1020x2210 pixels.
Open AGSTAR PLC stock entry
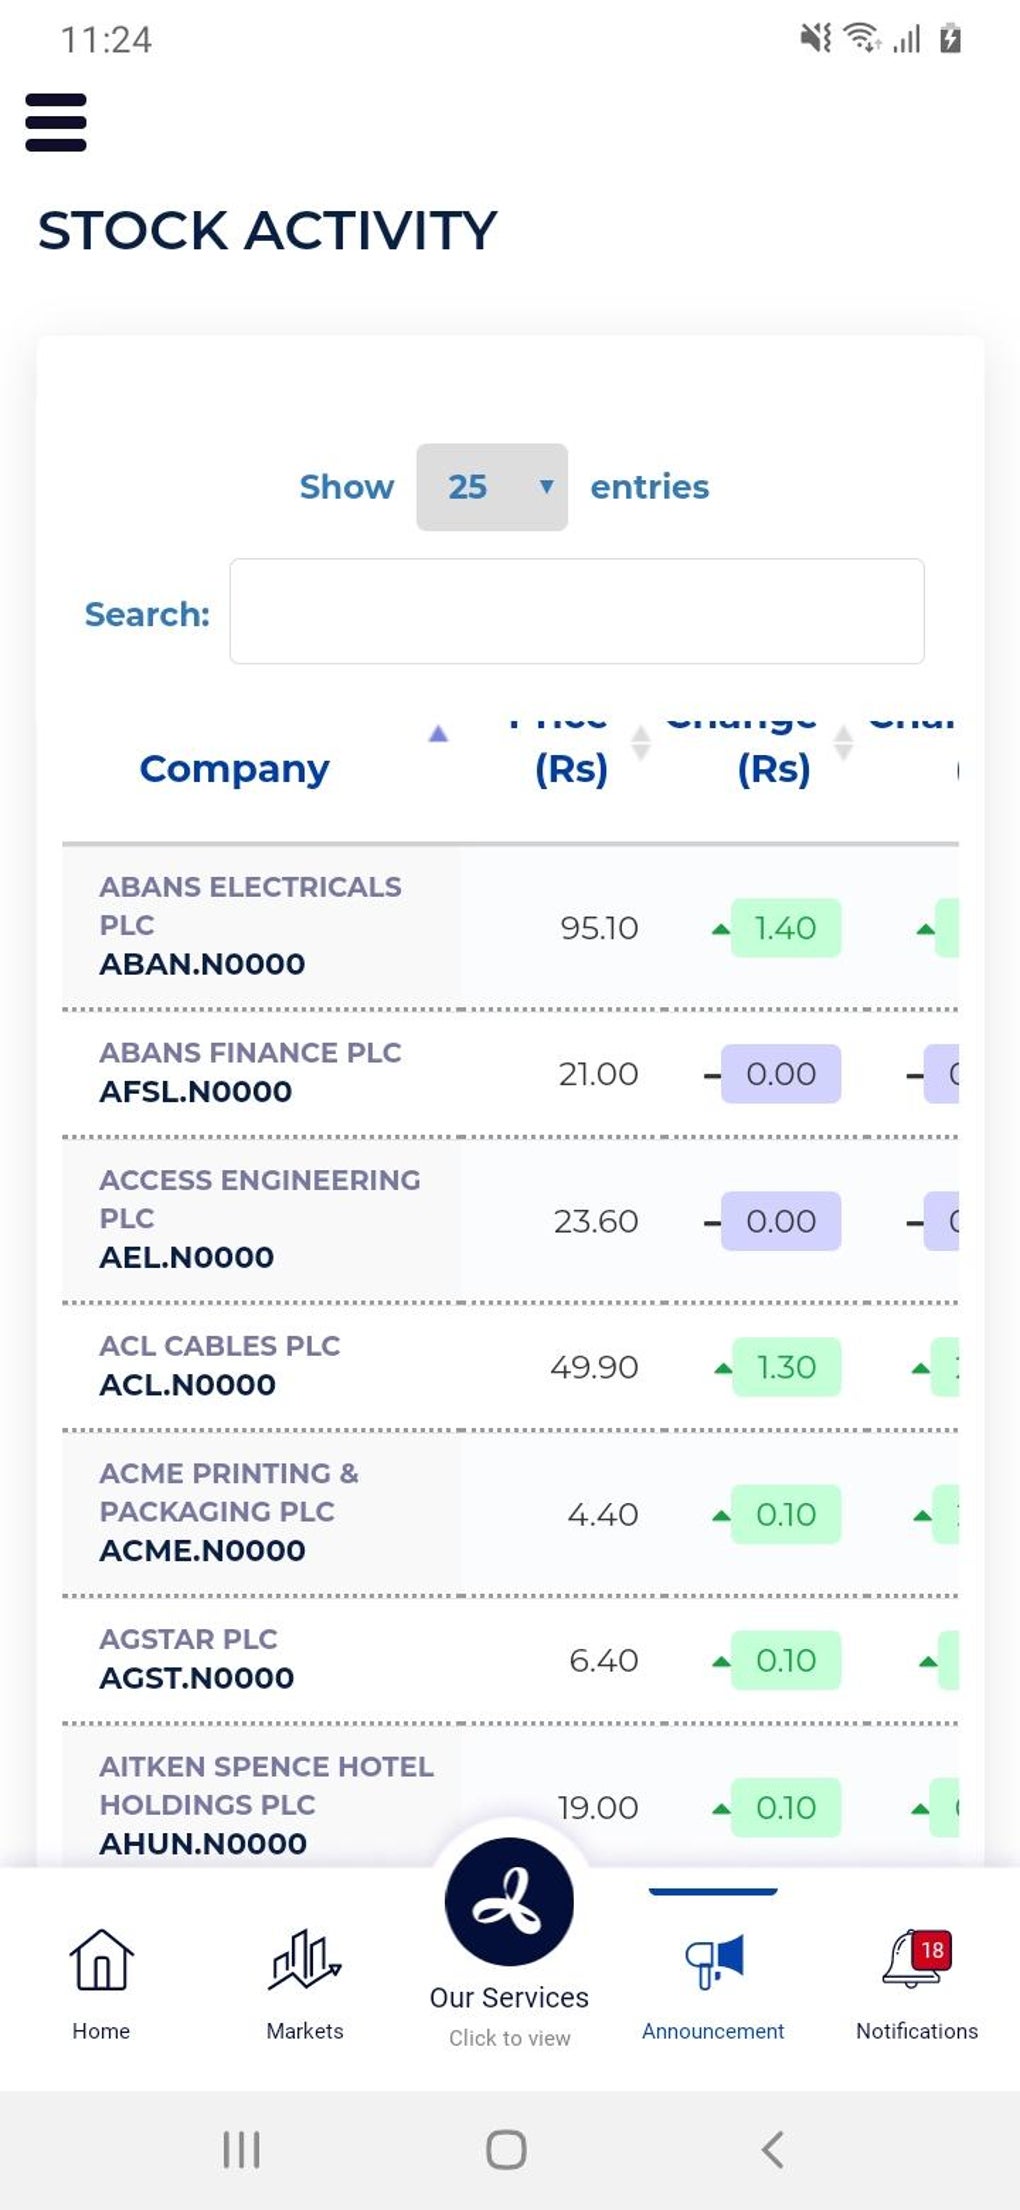pyautogui.click(x=189, y=1640)
